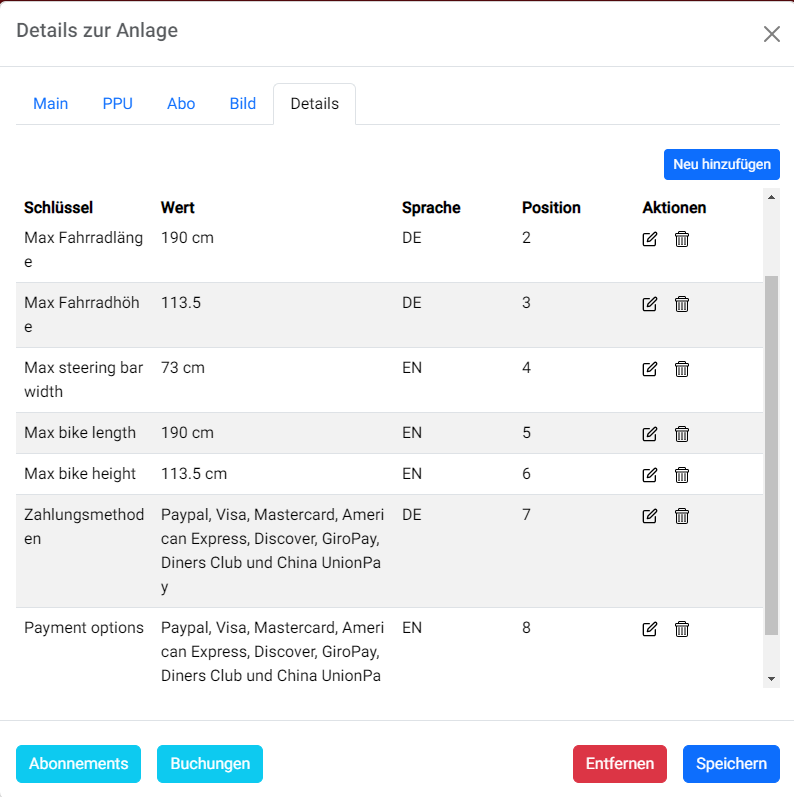The height and width of the screenshot is (797, 794).
Task: Delete the Payment options entry
Action: (682, 629)
